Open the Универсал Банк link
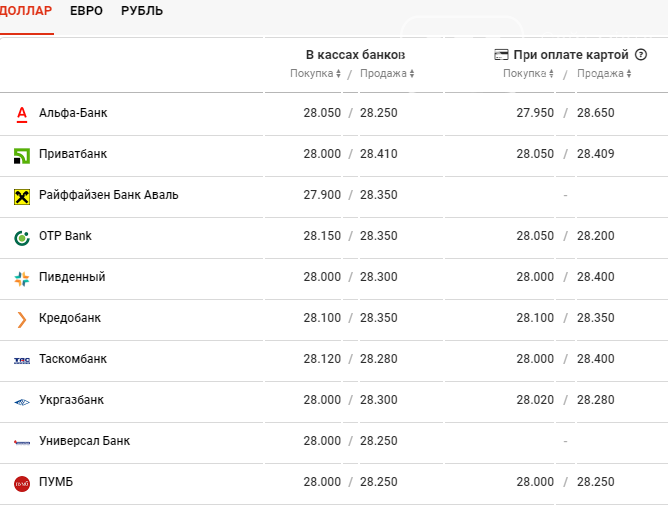 coord(84,442)
